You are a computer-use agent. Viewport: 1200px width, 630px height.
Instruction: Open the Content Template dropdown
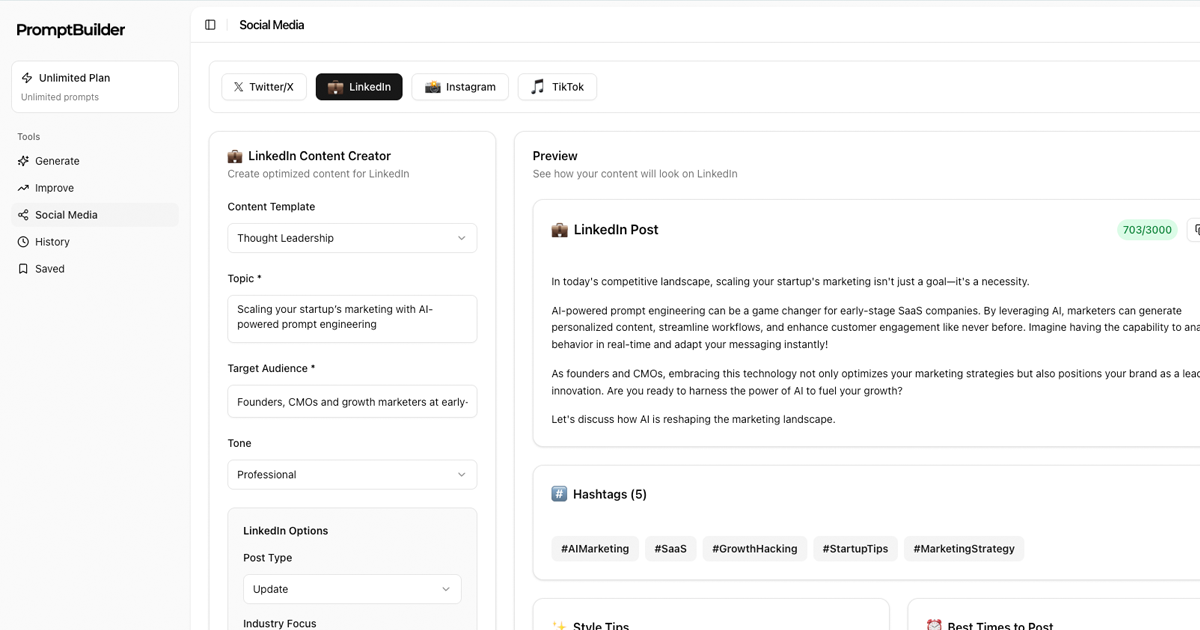click(x=352, y=238)
